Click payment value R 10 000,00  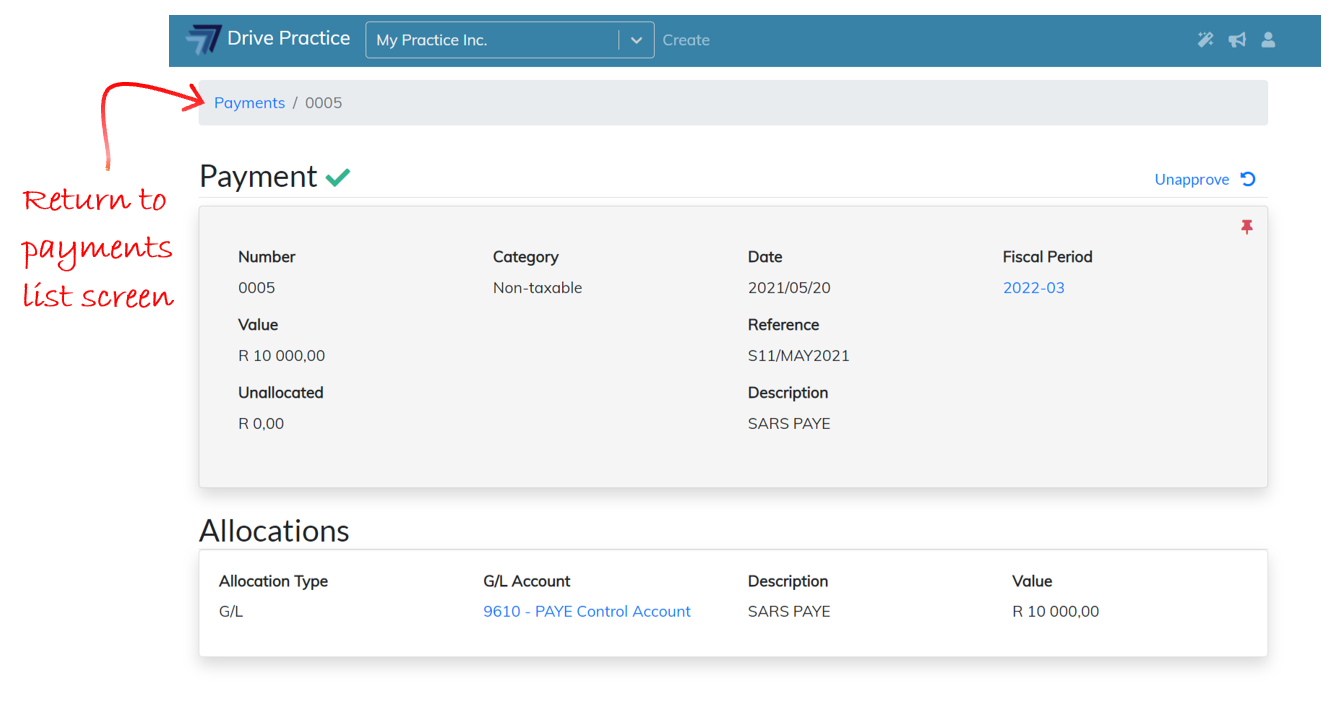(x=281, y=356)
